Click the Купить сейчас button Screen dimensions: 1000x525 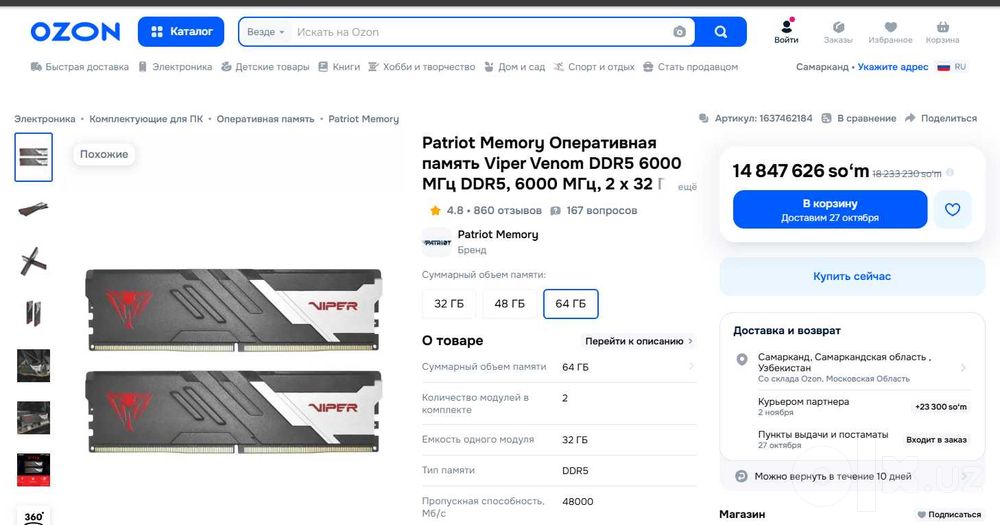[x=852, y=276]
